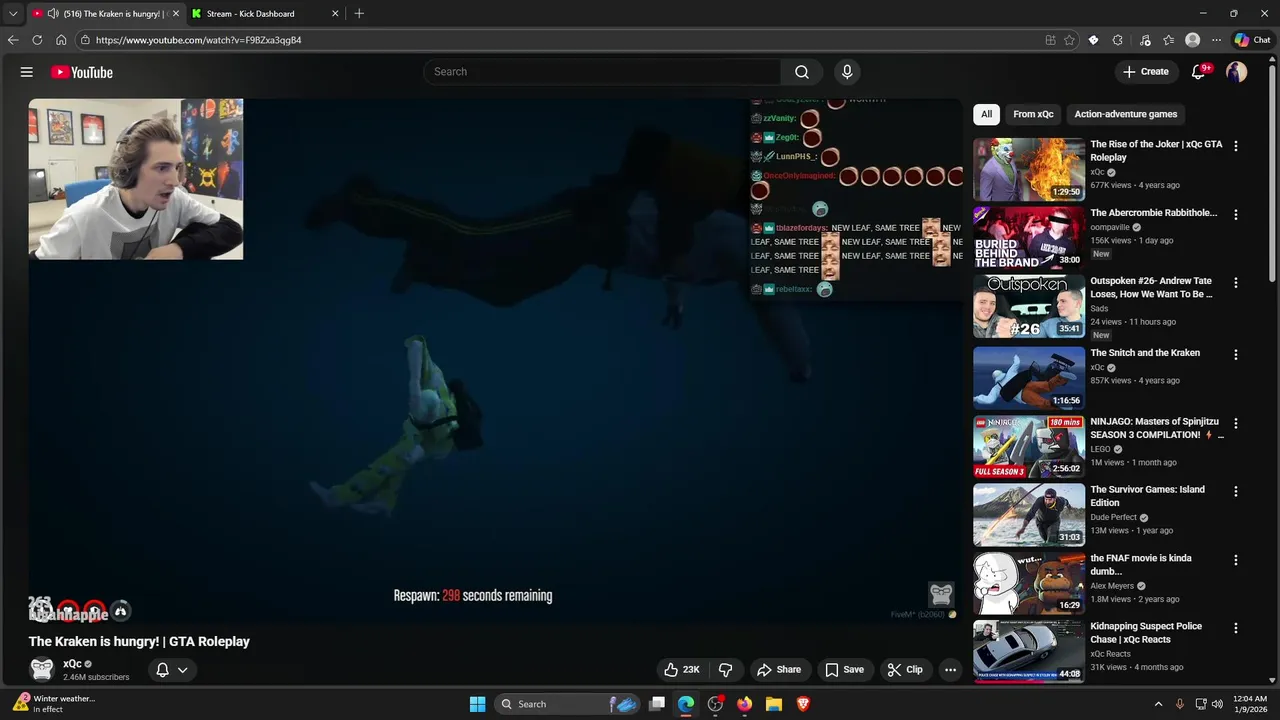Click the Windows taskbar Search box
The width and height of the screenshot is (1280, 720).
[x=566, y=704]
